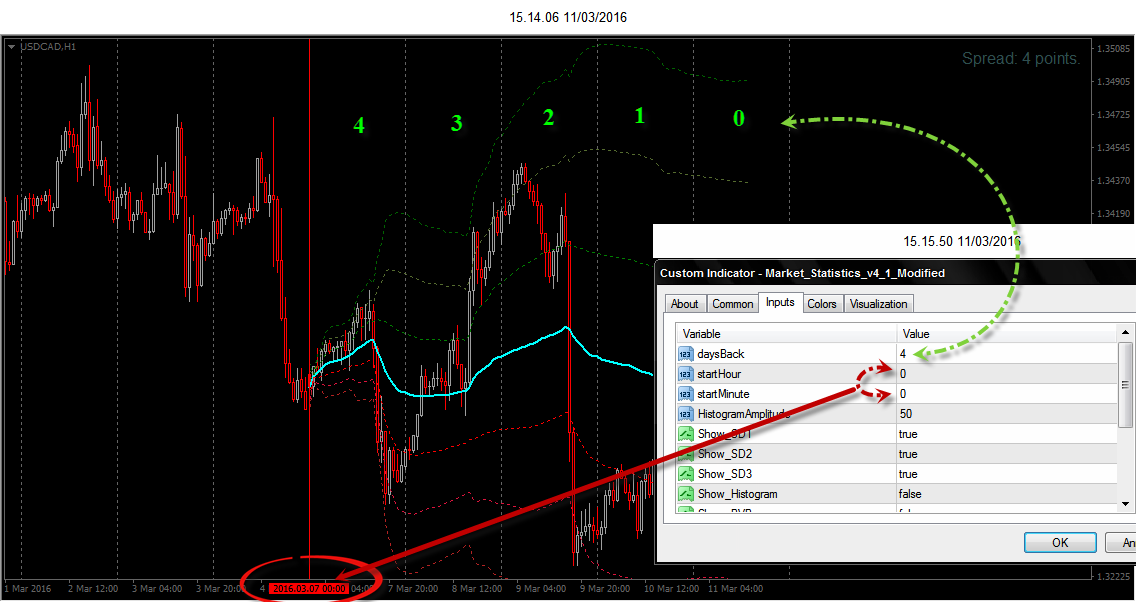
Task: Click the boolean icon beside Show_SD3
Action: [x=685, y=474]
